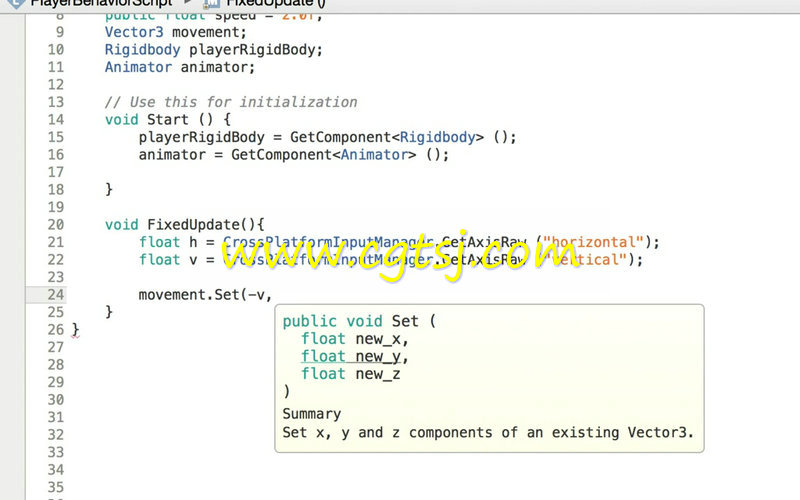
Task: Click tooltip text 'Set x, y and z components'
Action: (x=387, y=432)
